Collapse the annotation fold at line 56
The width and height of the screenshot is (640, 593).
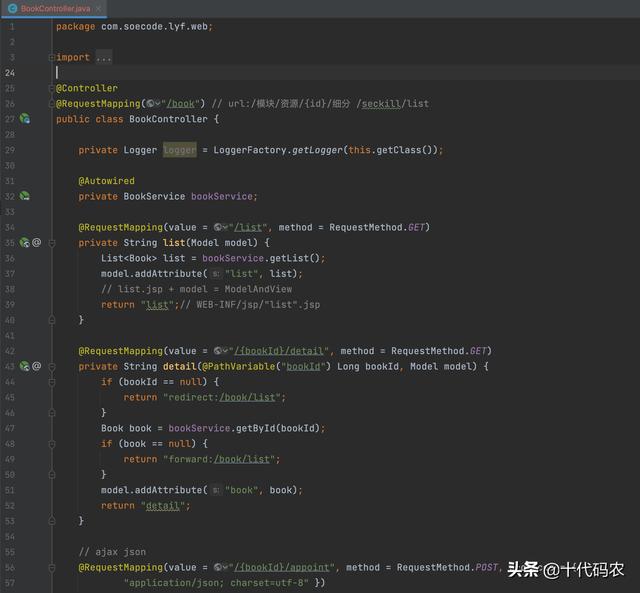[52, 568]
